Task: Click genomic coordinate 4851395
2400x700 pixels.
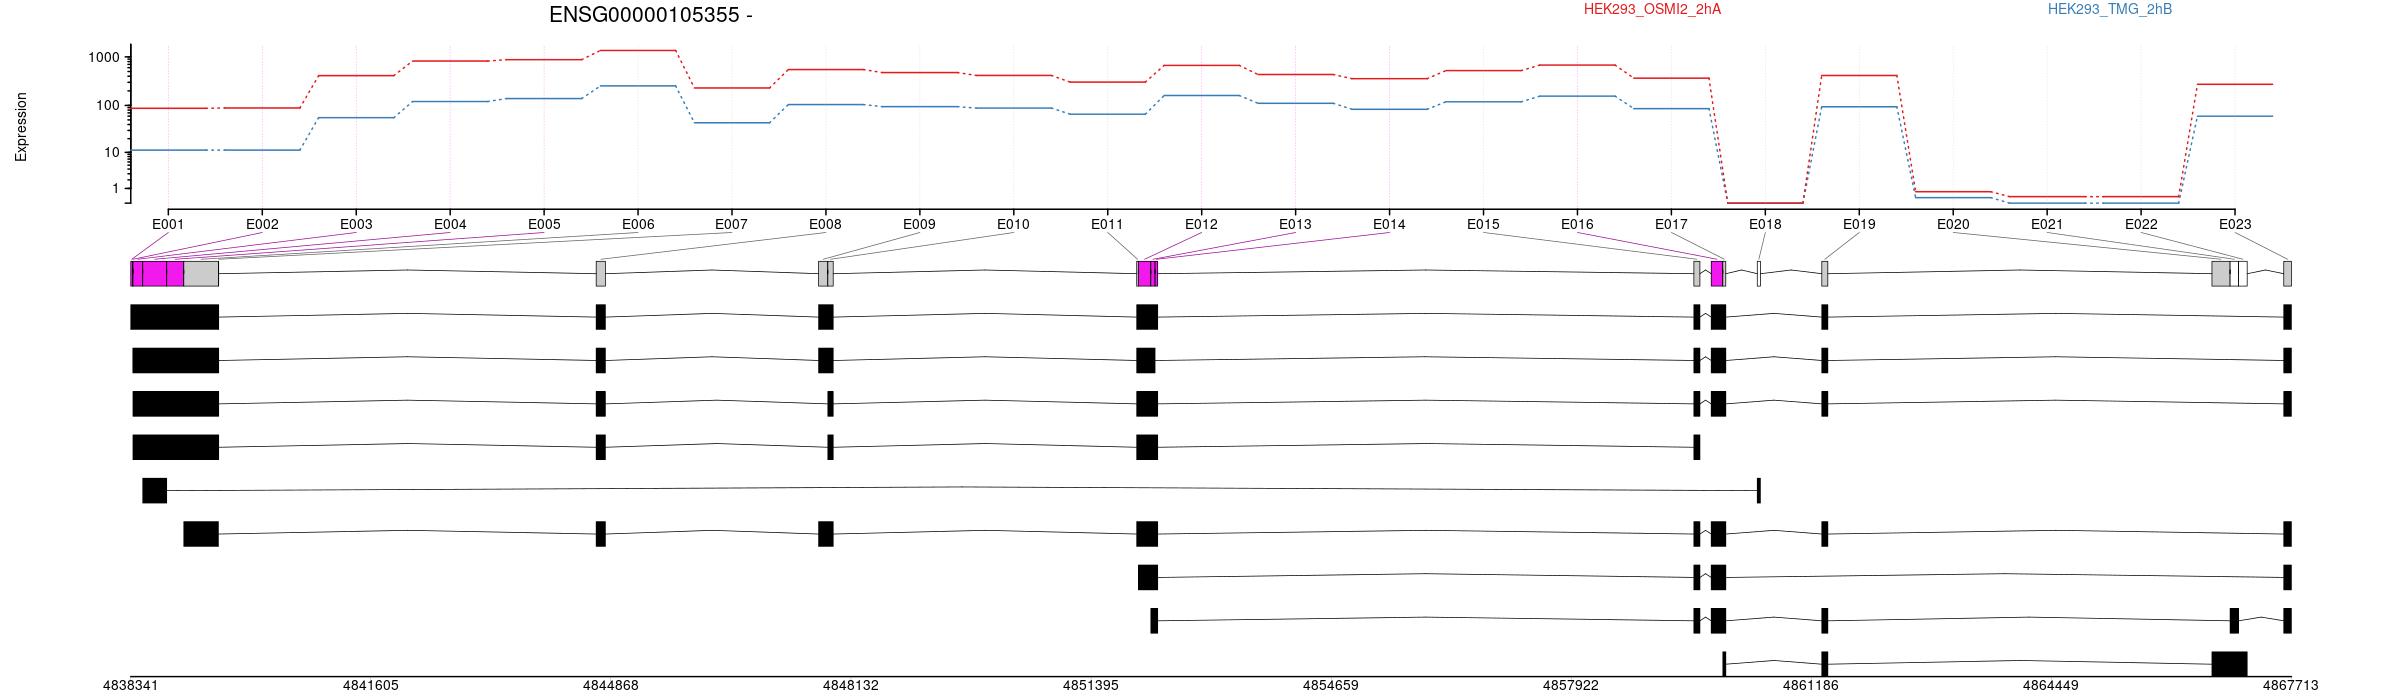Action: click(x=1091, y=685)
